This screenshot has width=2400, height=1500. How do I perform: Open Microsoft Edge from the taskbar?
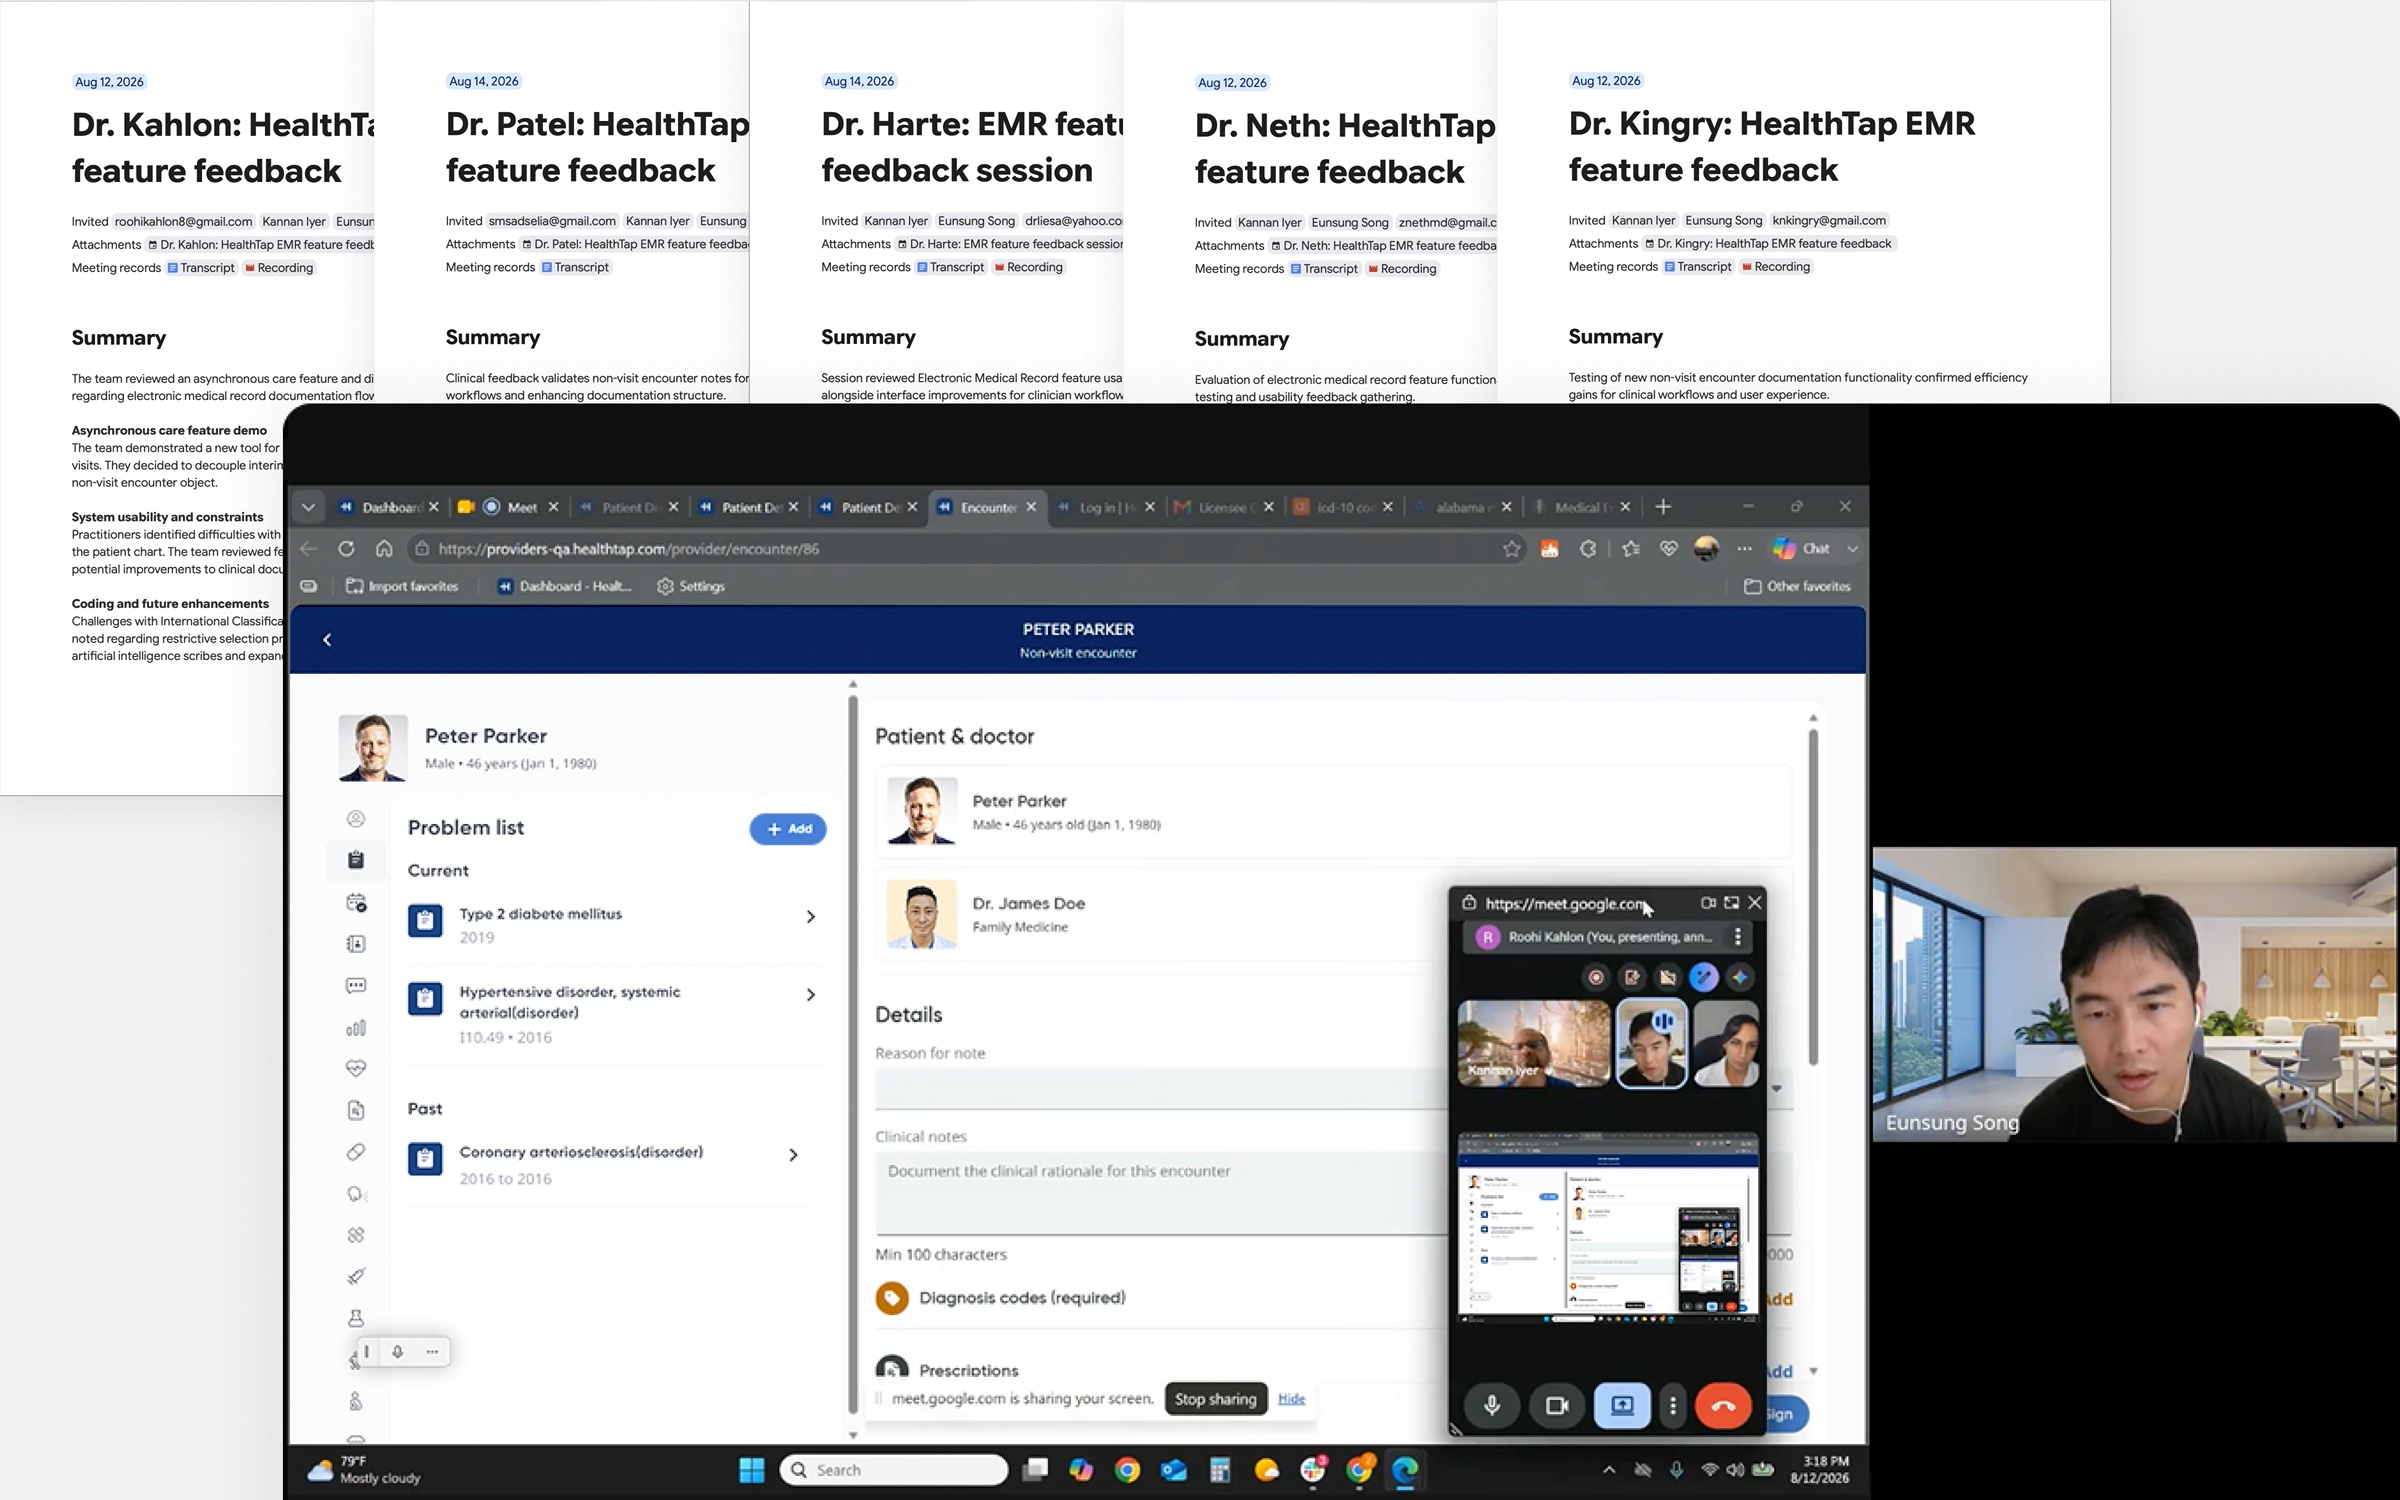coord(1405,1470)
